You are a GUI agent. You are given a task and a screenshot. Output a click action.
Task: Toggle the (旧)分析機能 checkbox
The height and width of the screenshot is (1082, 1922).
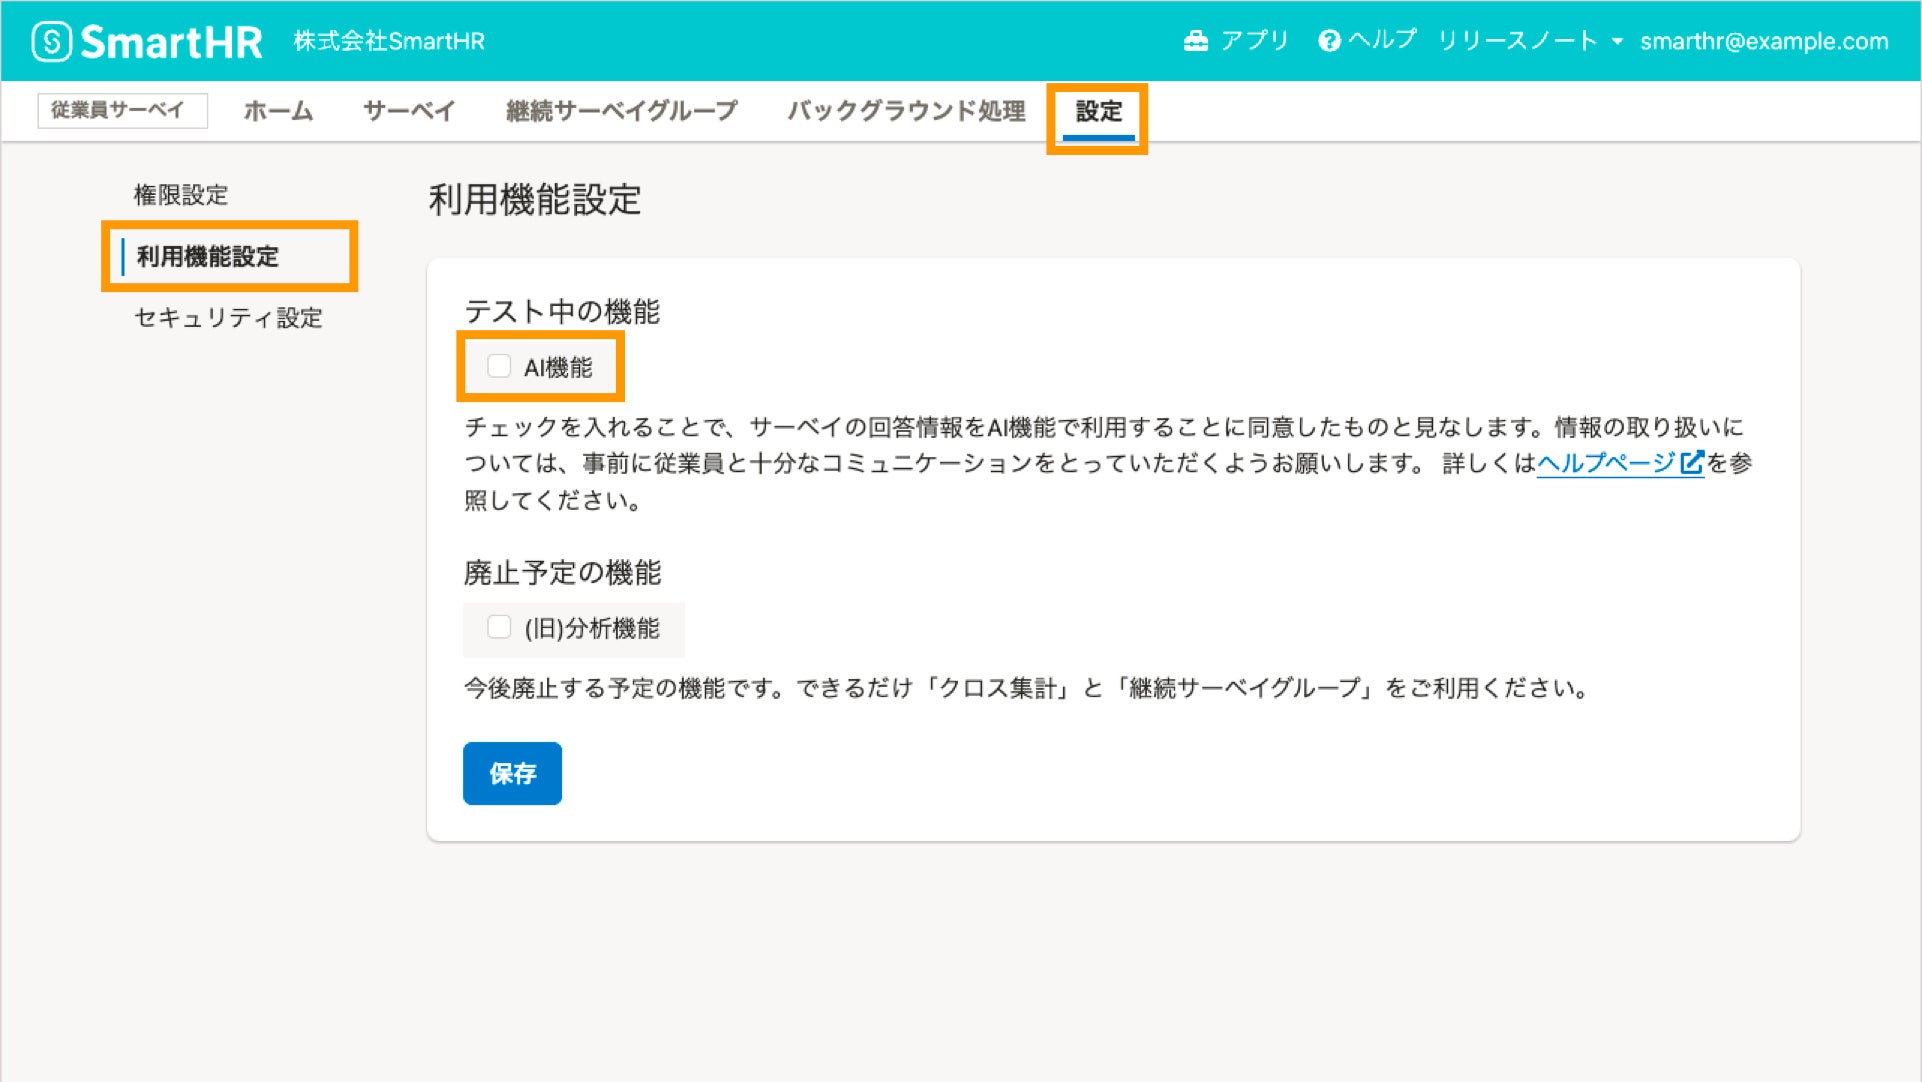499,627
